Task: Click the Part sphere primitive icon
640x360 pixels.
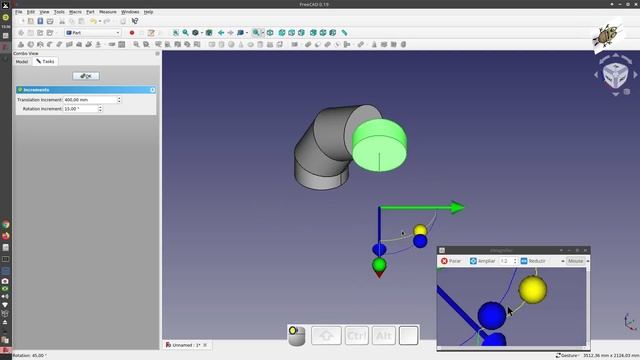Action: [x=231, y=44]
